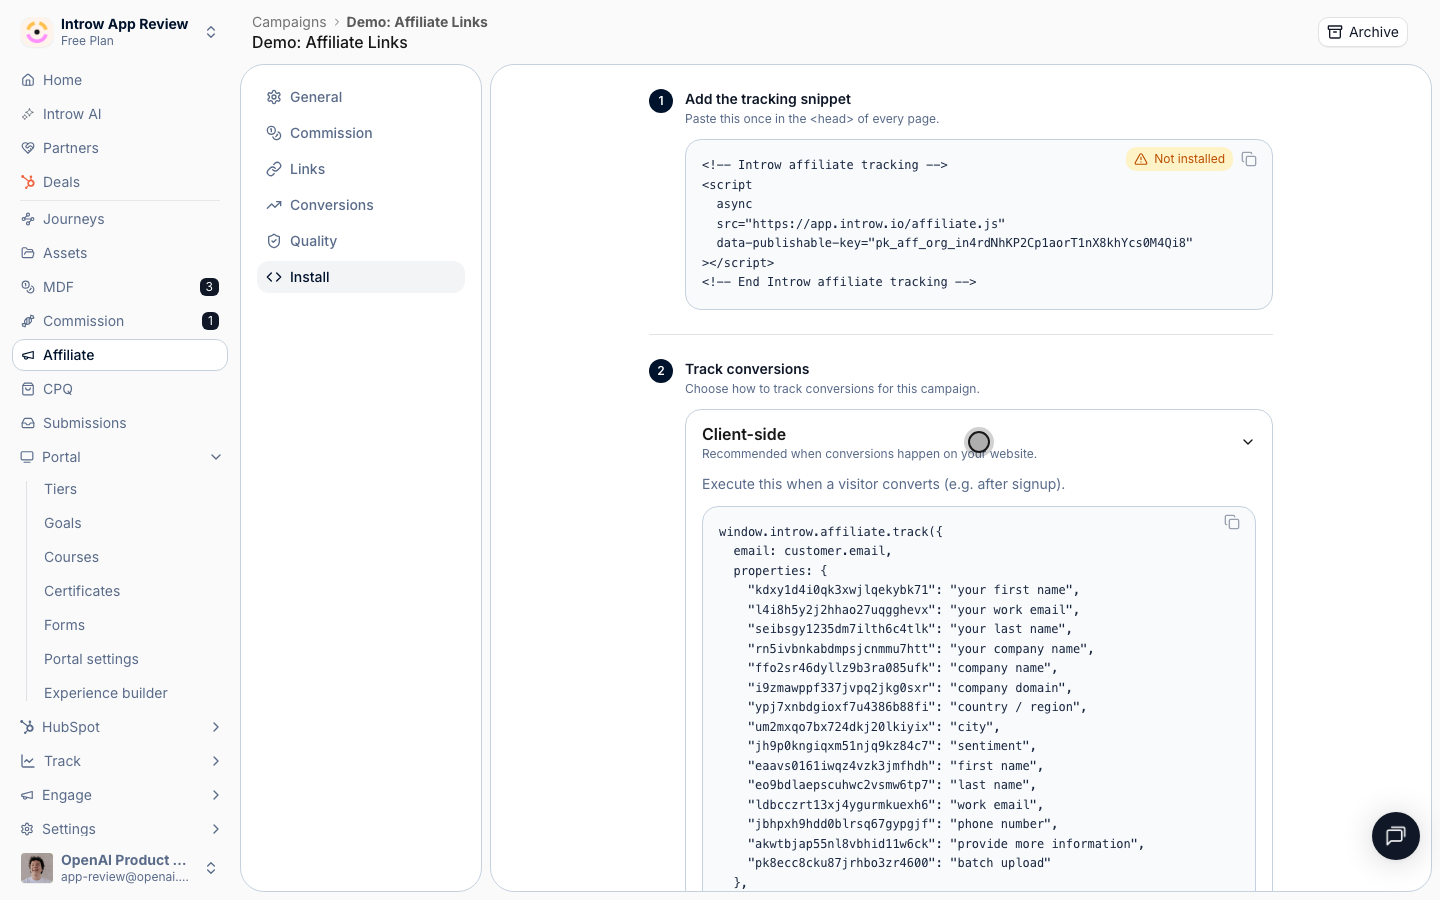Click the Quality shield icon
The image size is (1440, 900).
tap(274, 241)
